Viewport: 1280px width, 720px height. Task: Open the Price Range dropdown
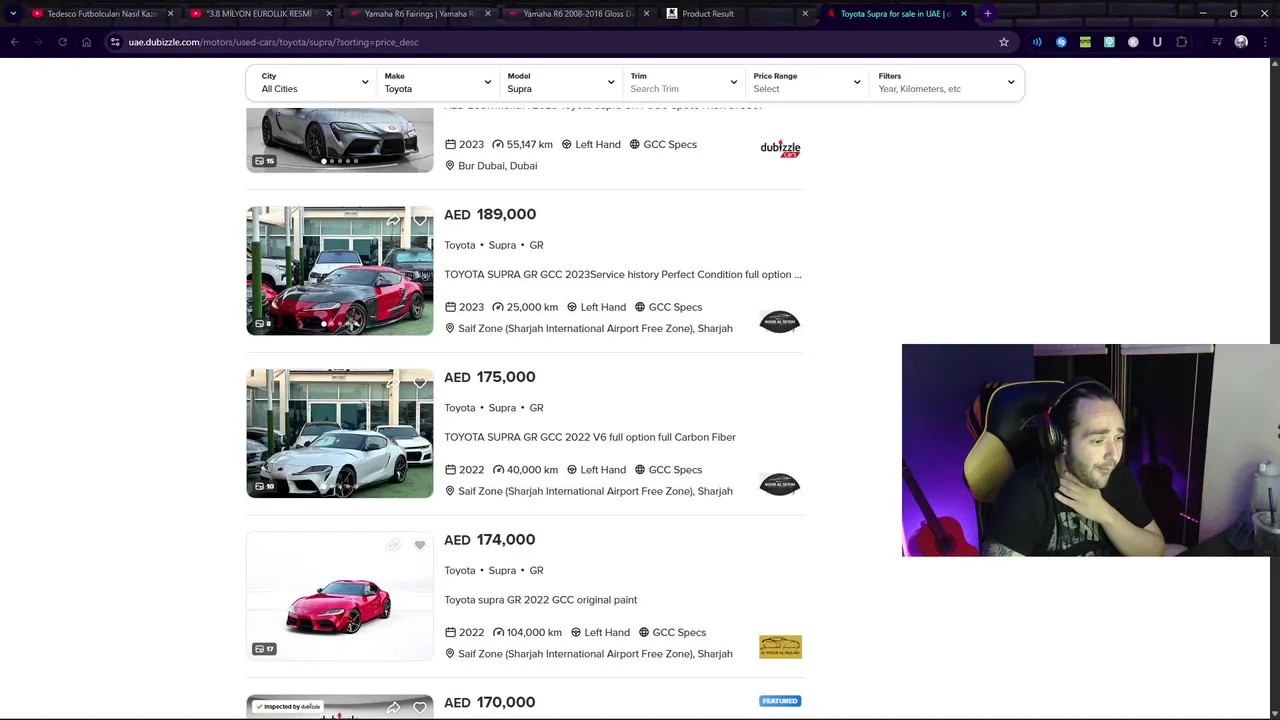[807, 82]
